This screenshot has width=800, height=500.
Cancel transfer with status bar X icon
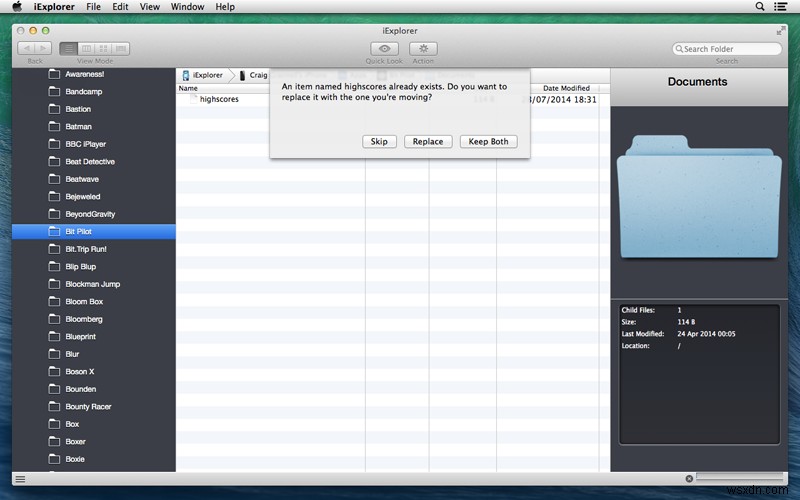(689, 479)
